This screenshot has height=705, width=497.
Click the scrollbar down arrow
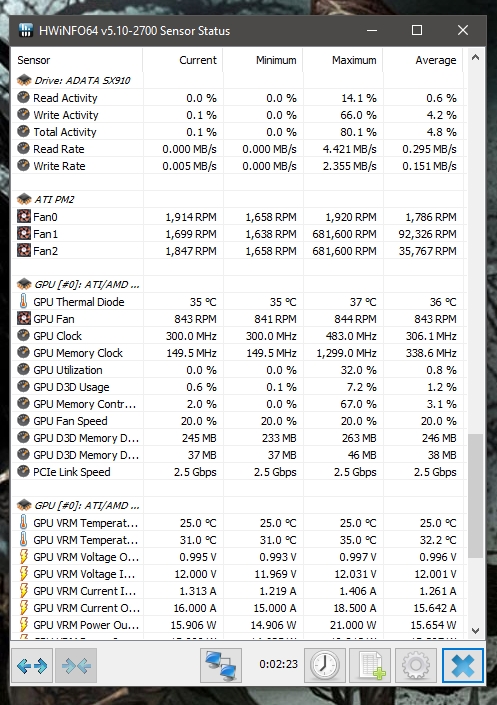click(x=475, y=631)
